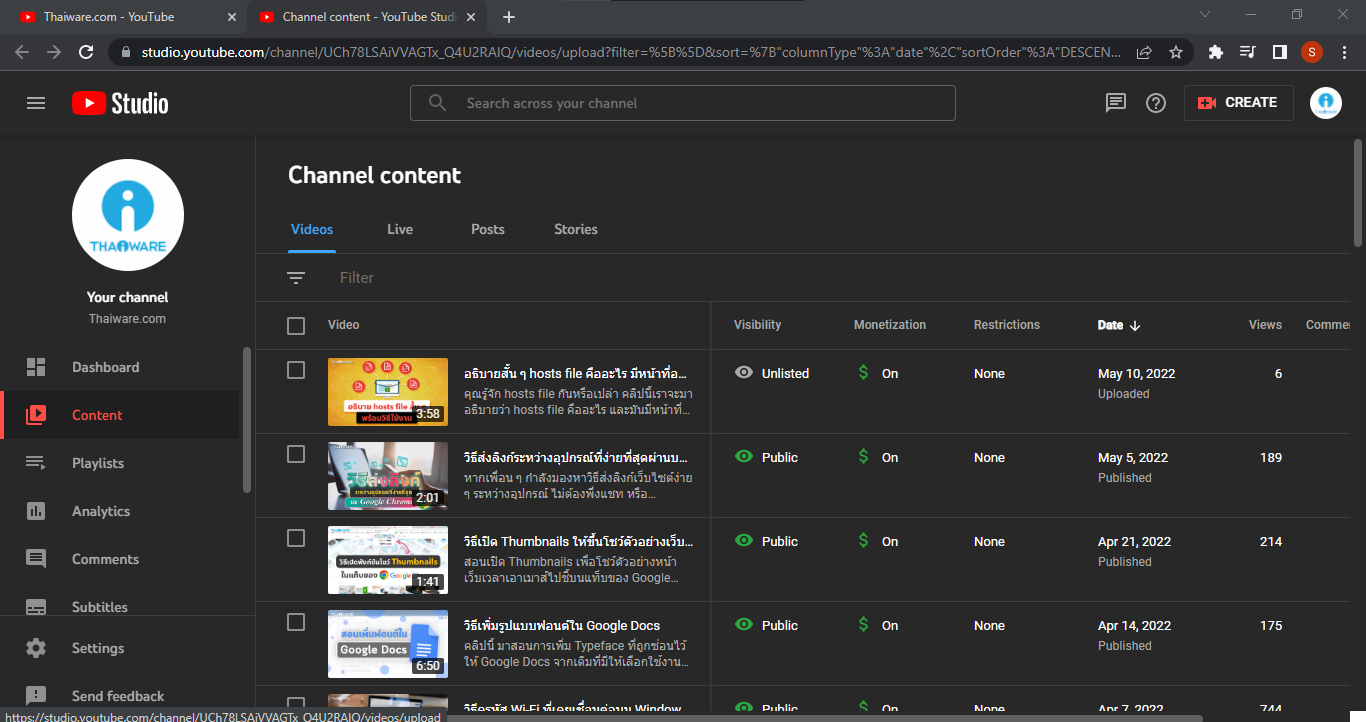Click Send feedback in the sidebar
The image size is (1366, 722).
117,696
